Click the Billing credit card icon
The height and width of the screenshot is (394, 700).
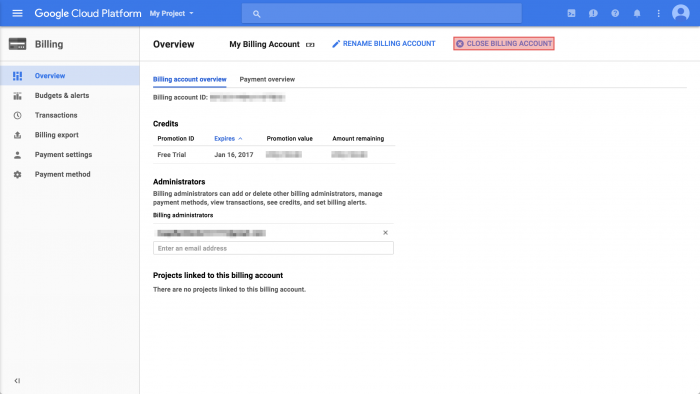point(17,44)
